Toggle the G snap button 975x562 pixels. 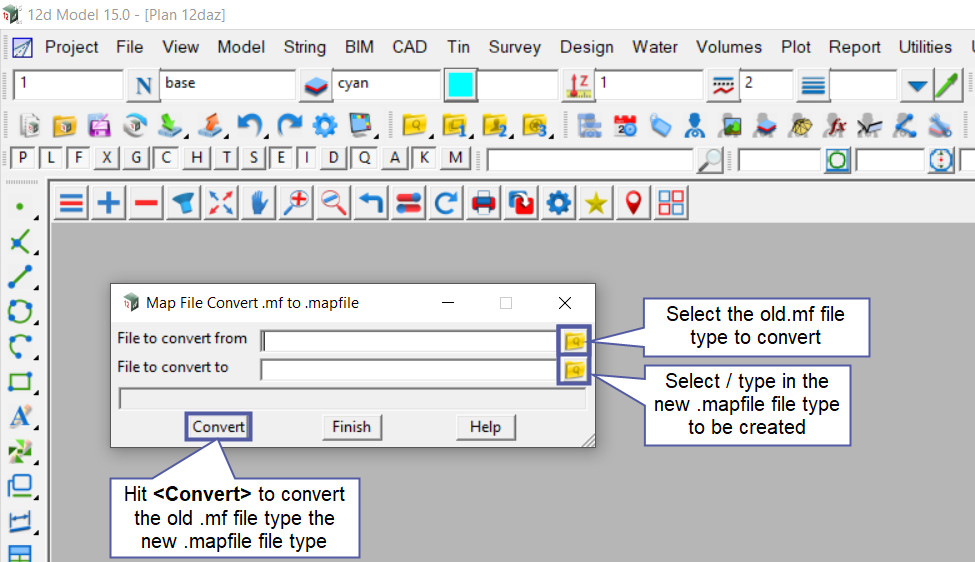click(x=138, y=158)
